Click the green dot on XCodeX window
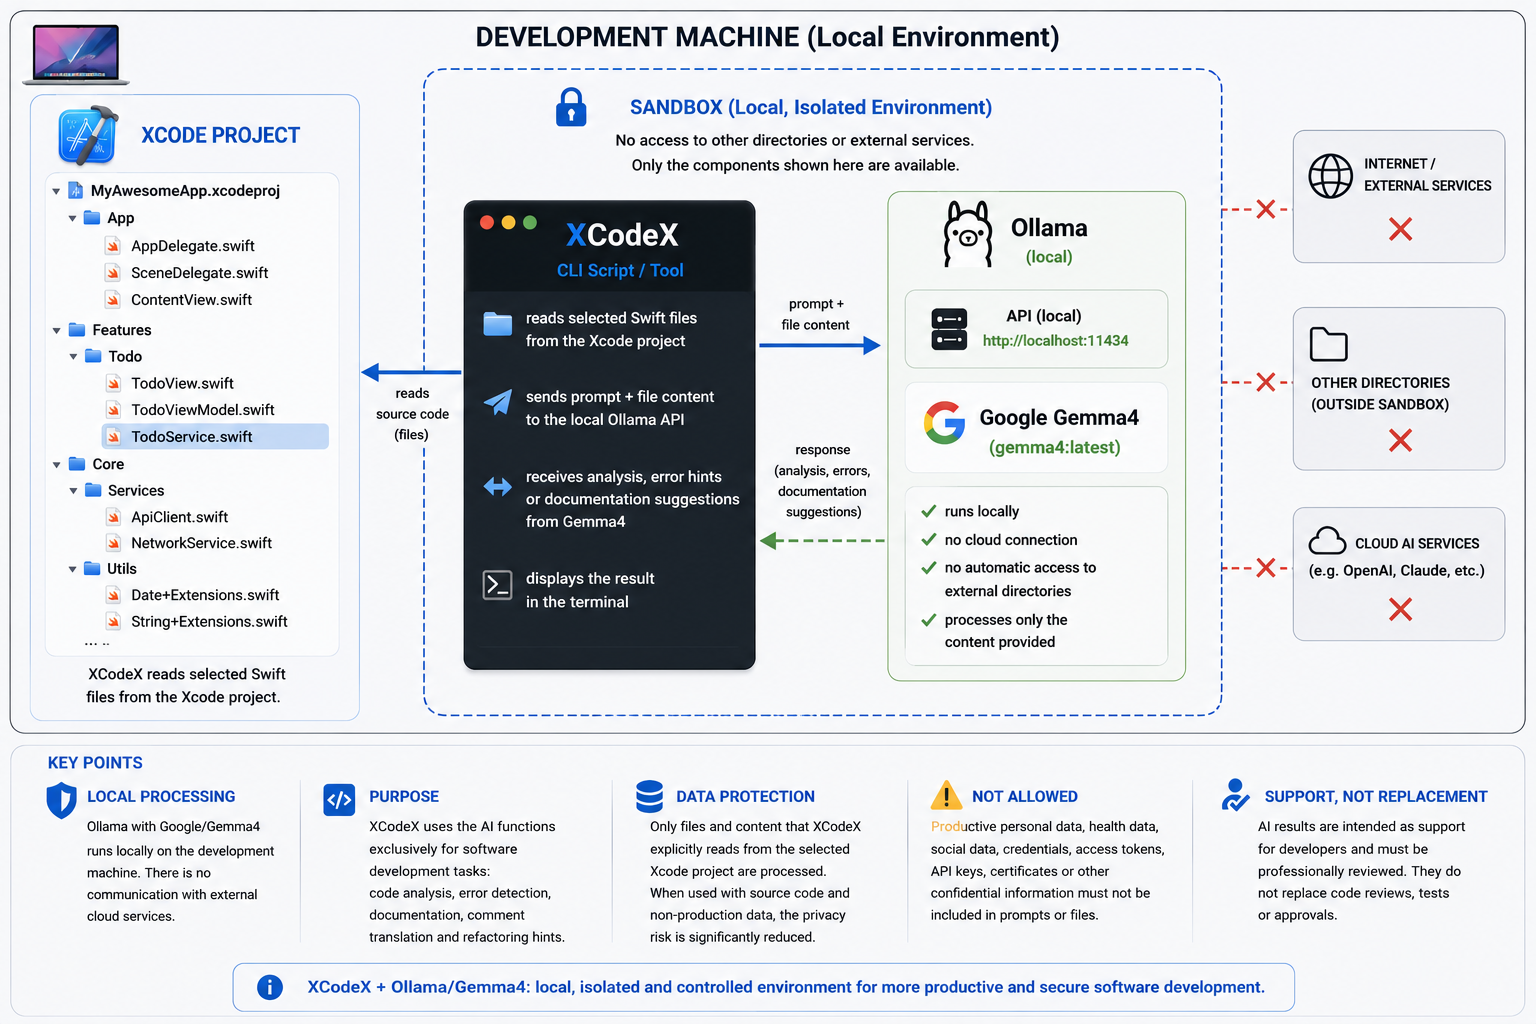Viewport: 1536px width, 1024px height. [x=530, y=222]
